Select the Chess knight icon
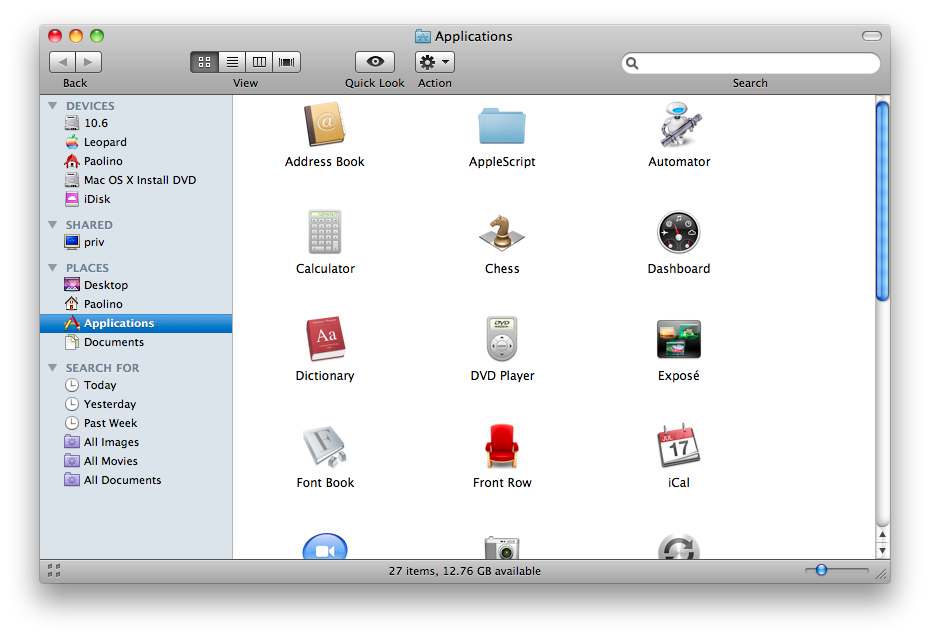The image size is (930, 638). (502, 232)
